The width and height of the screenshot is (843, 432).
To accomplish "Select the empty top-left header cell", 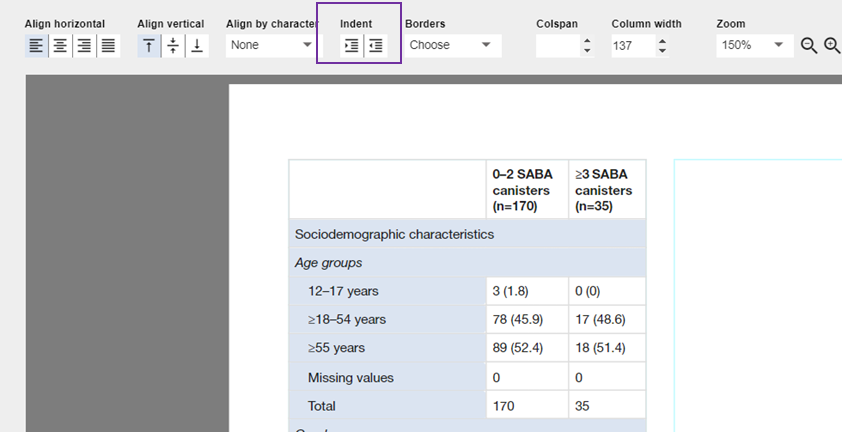I will coord(388,190).
